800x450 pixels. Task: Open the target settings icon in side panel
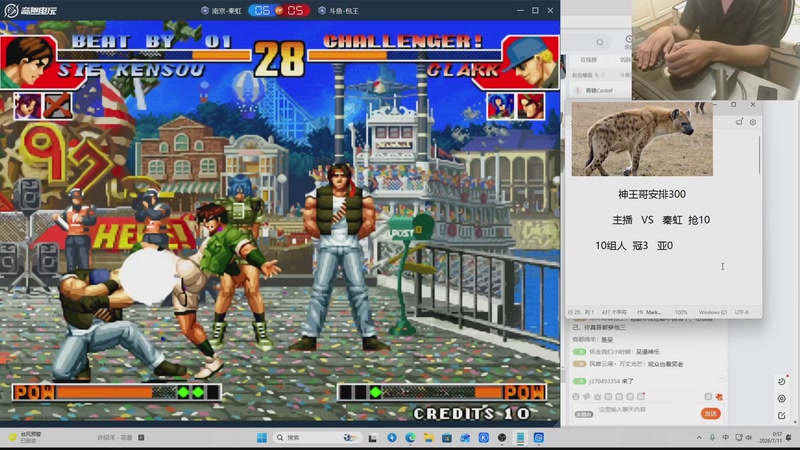(x=782, y=398)
